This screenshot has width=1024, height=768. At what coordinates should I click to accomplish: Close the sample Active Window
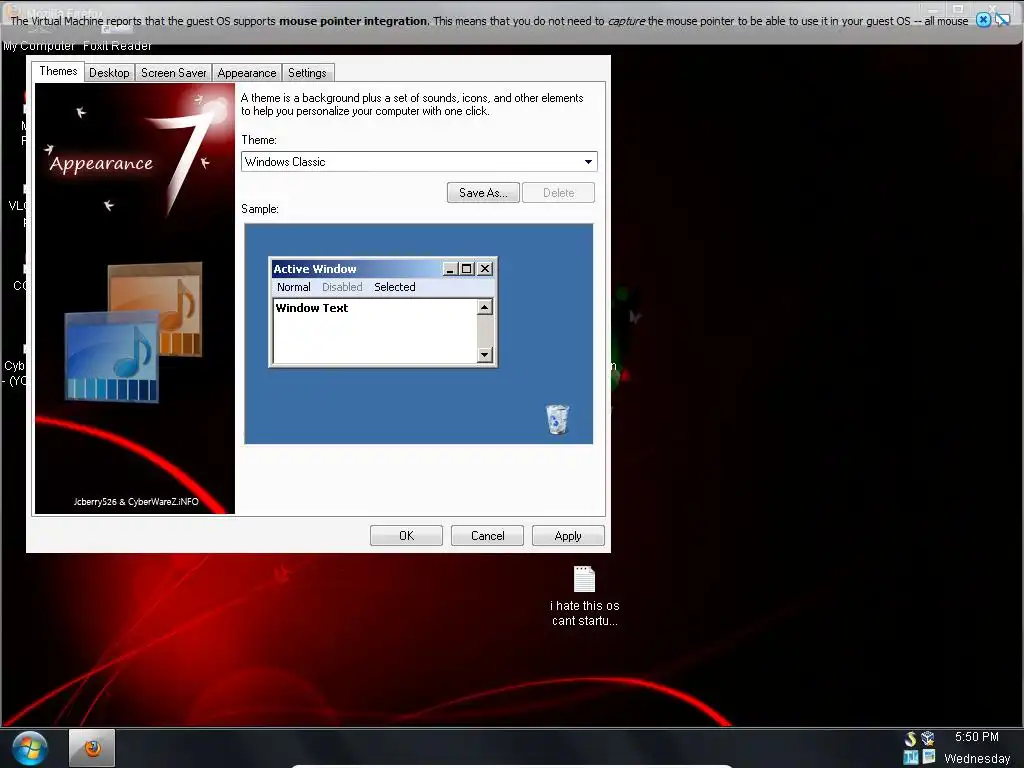pyautogui.click(x=485, y=268)
